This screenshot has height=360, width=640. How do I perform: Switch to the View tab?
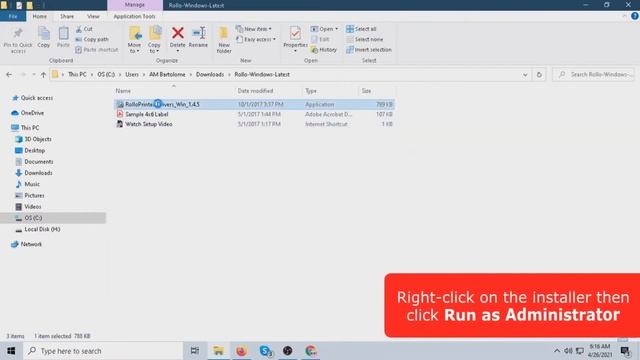93,16
